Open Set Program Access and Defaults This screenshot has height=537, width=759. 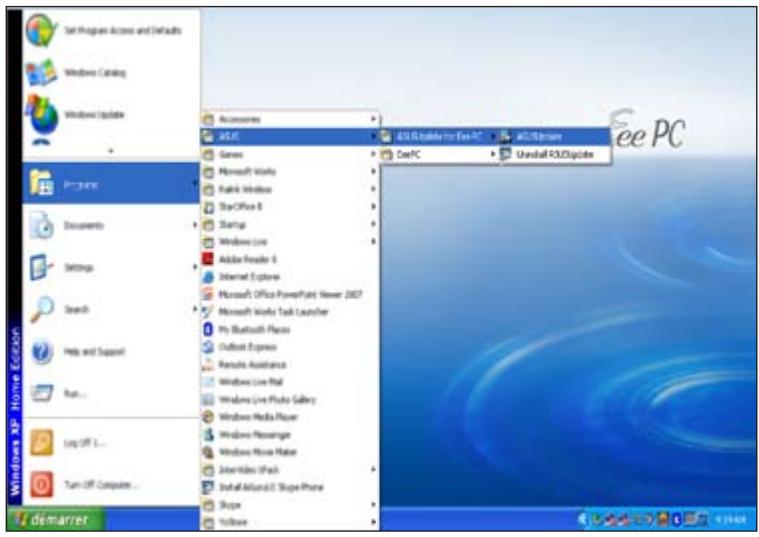111,30
